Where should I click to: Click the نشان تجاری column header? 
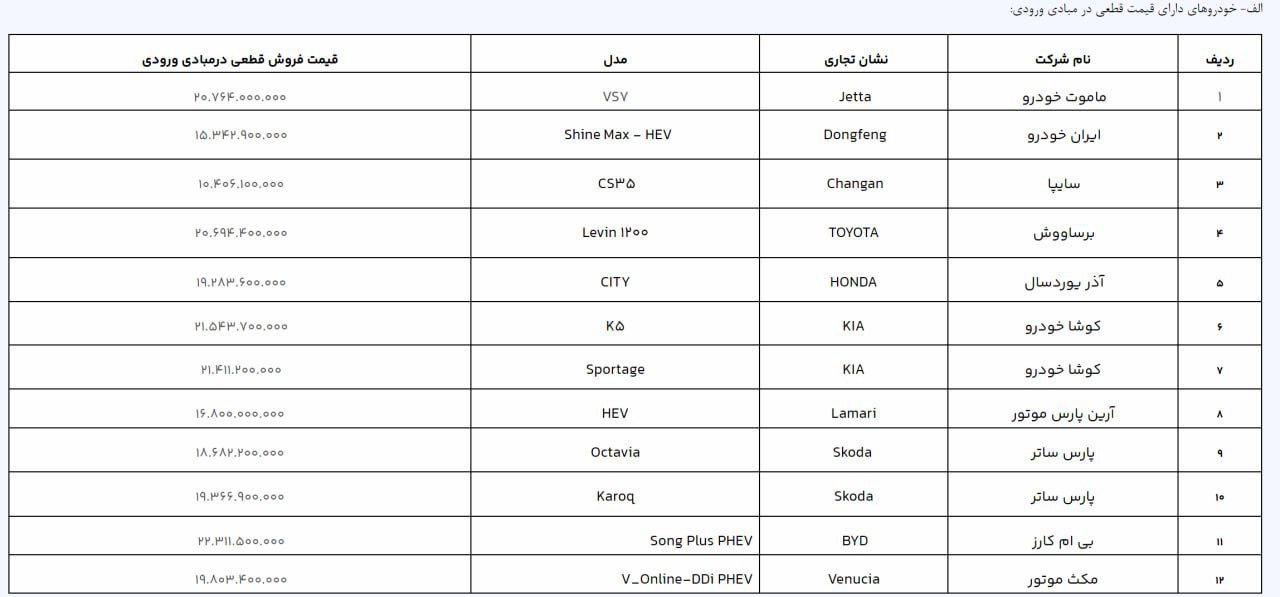click(x=854, y=59)
